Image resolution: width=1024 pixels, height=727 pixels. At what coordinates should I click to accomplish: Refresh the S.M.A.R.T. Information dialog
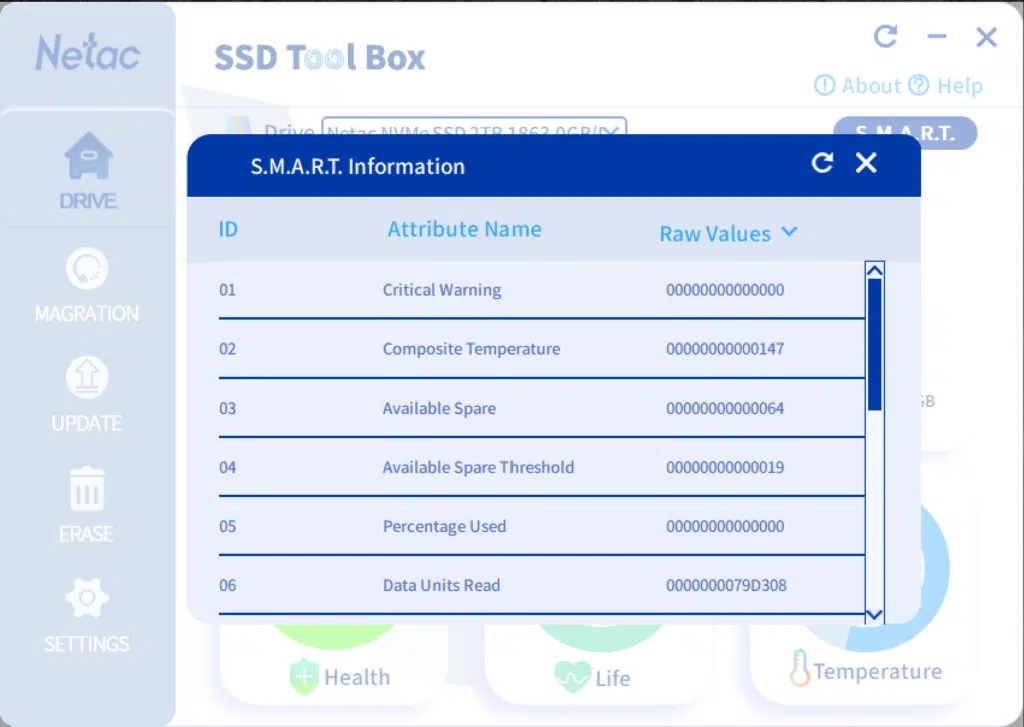pos(822,163)
